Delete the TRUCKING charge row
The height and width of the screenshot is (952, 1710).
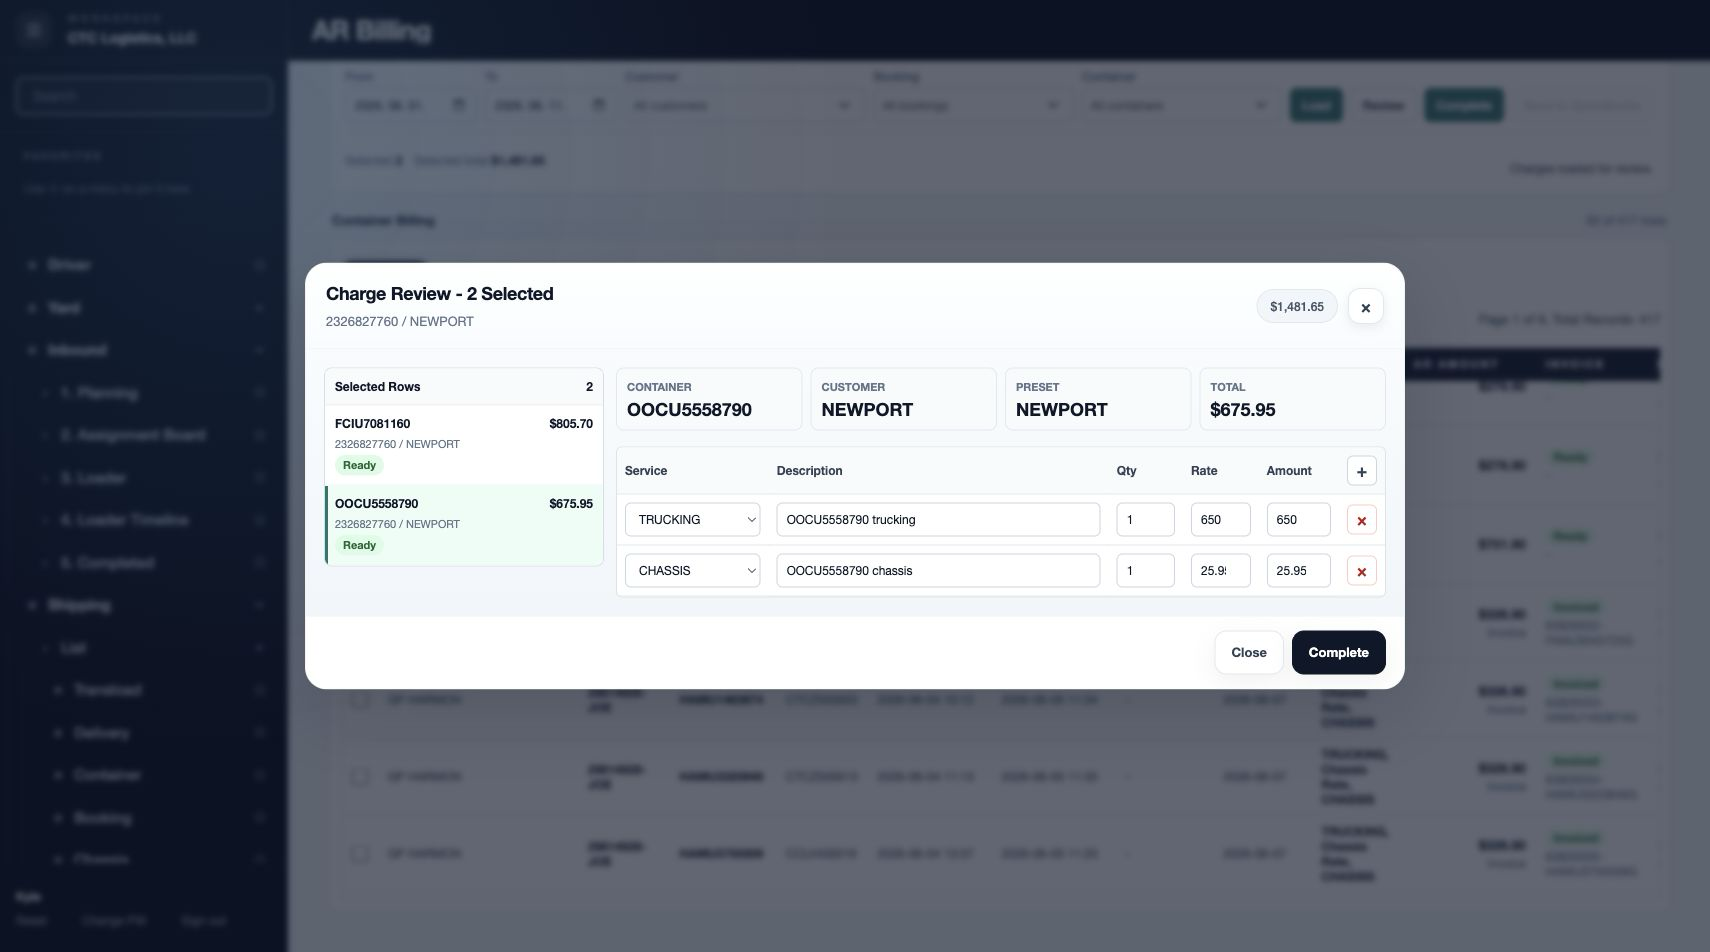1361,520
